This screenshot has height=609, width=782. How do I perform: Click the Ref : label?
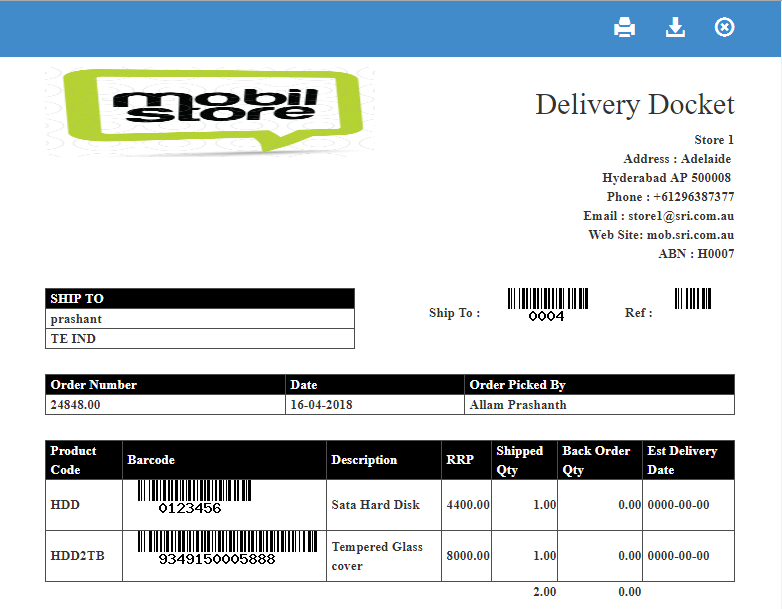(638, 313)
